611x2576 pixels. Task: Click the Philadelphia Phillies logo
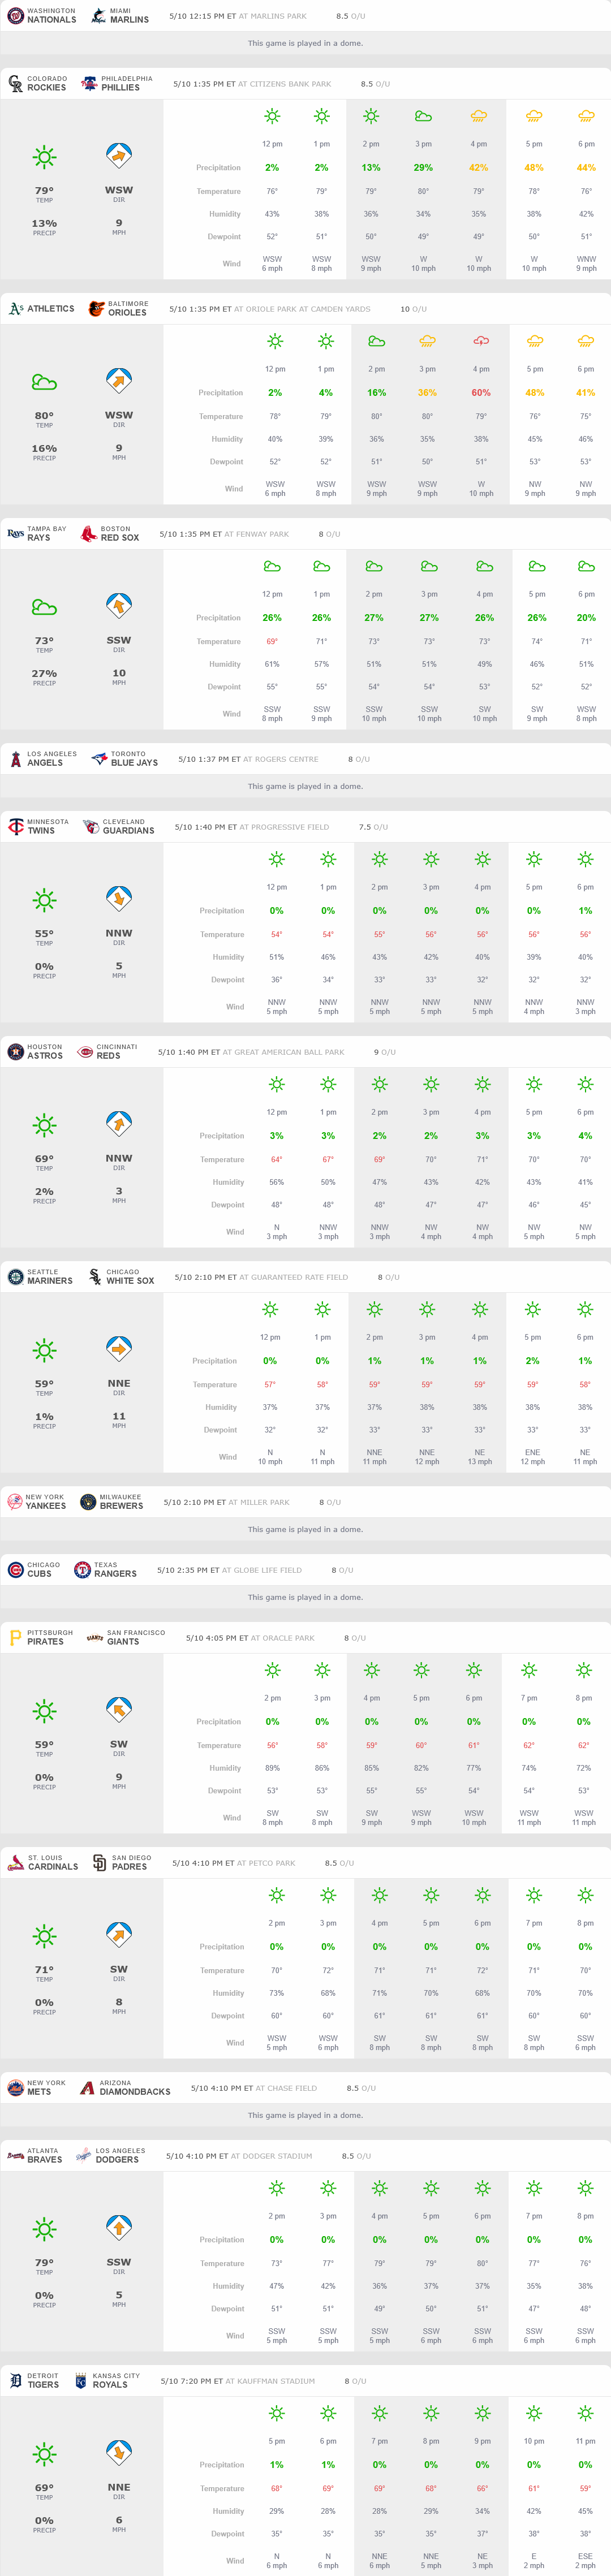89,84
